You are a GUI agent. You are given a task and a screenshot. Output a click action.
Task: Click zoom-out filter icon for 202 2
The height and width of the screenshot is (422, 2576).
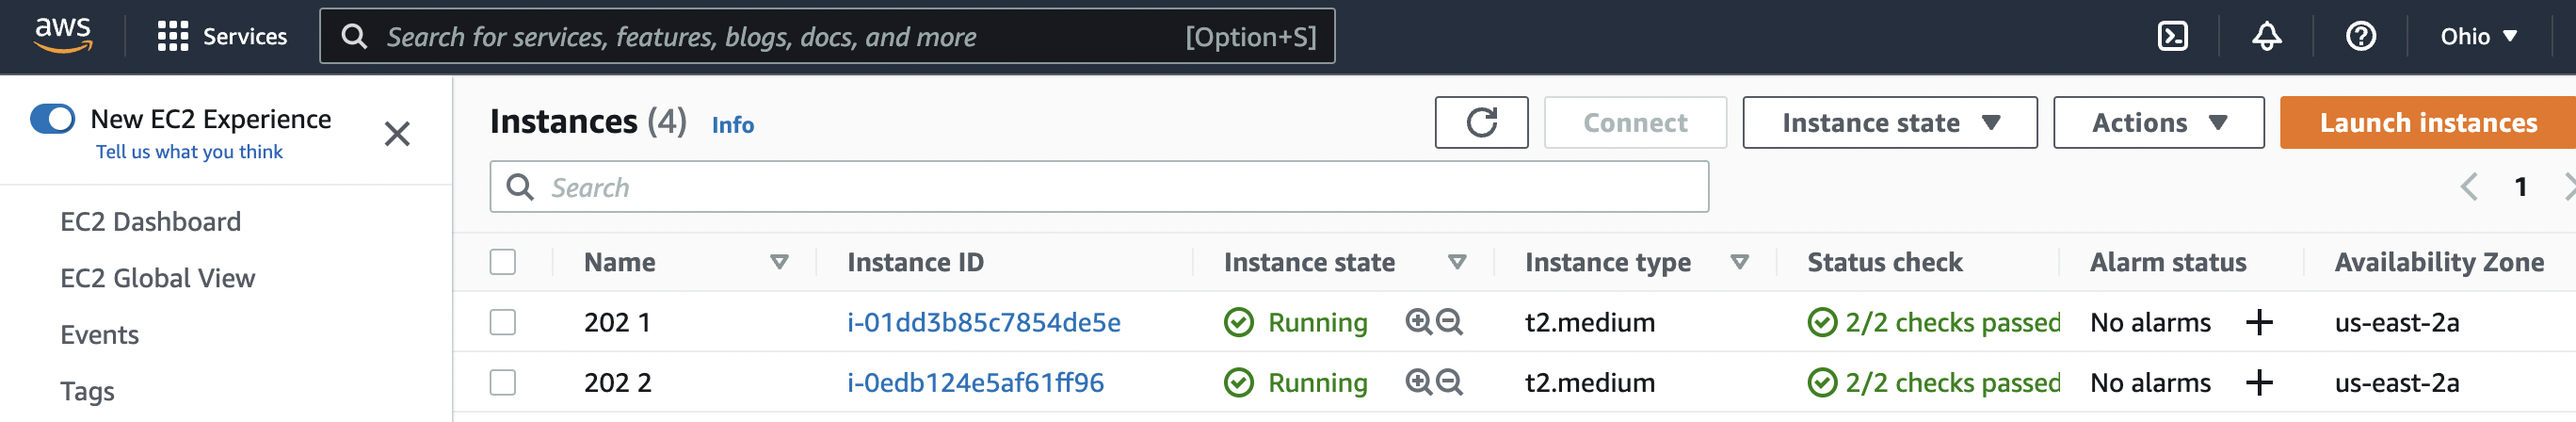[1449, 382]
